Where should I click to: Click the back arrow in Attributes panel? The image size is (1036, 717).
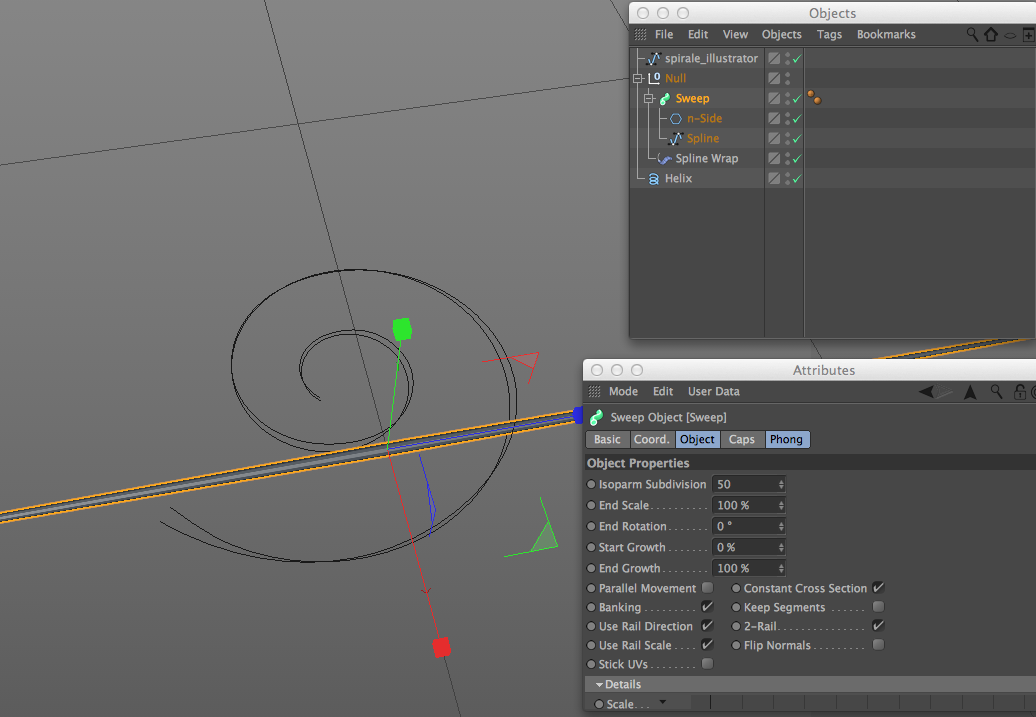point(927,392)
